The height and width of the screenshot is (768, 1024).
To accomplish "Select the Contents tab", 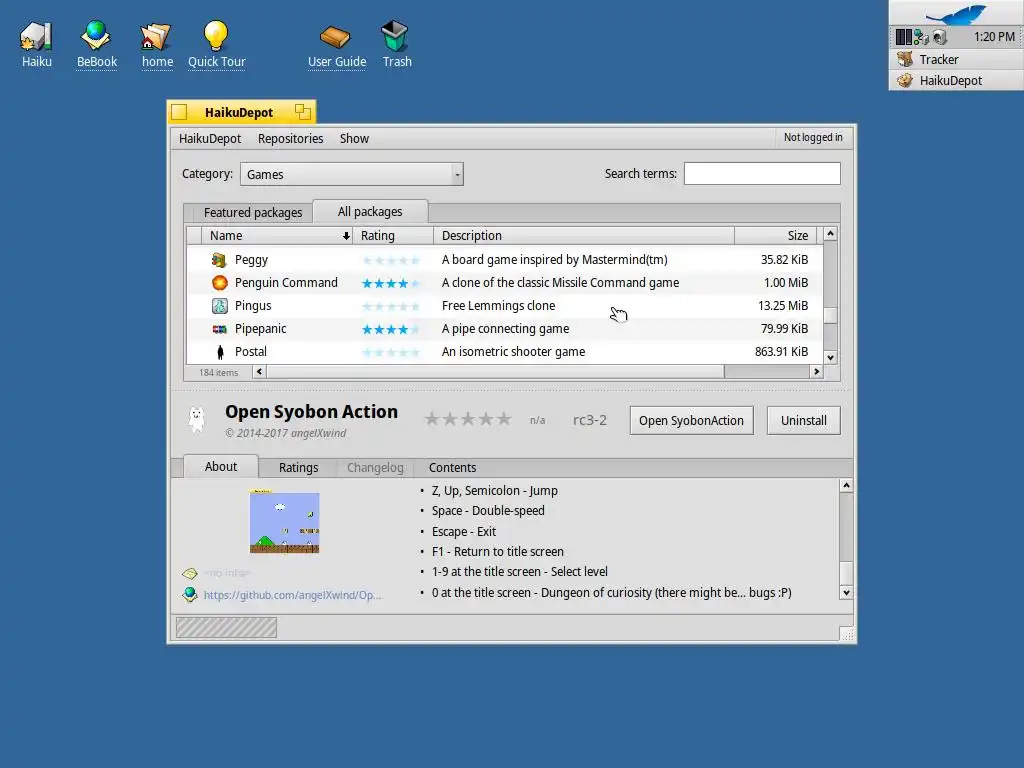I will (x=453, y=468).
